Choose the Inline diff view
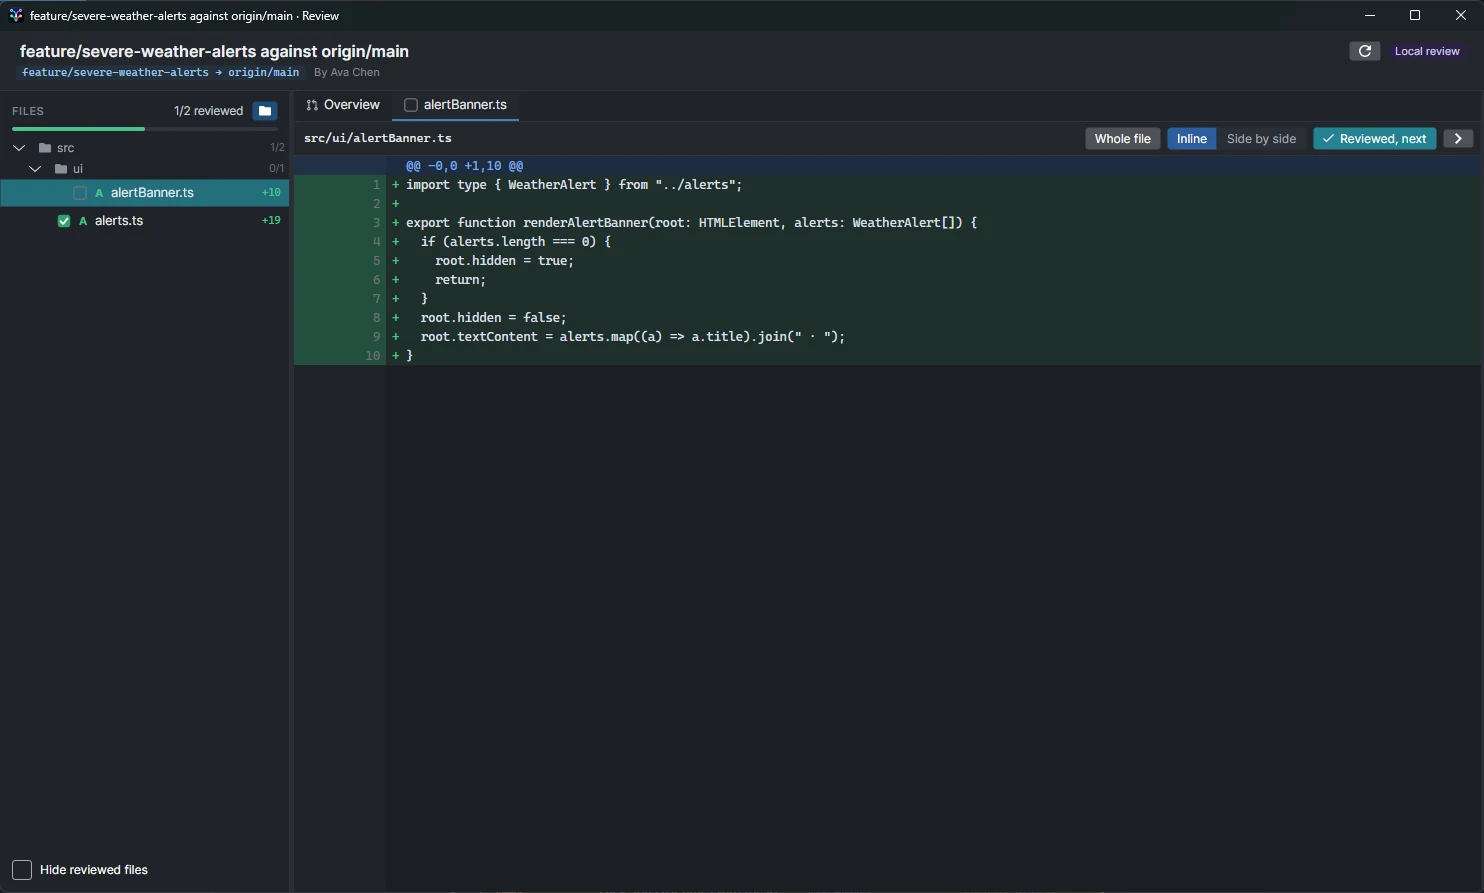Screen dimensions: 1484x893 1191,139
